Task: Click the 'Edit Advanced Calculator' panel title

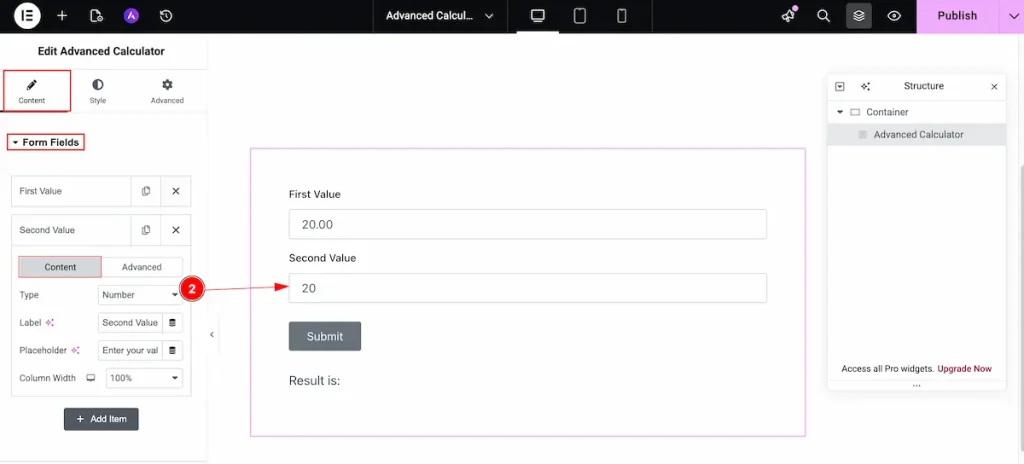Action: pyautogui.click(x=101, y=51)
